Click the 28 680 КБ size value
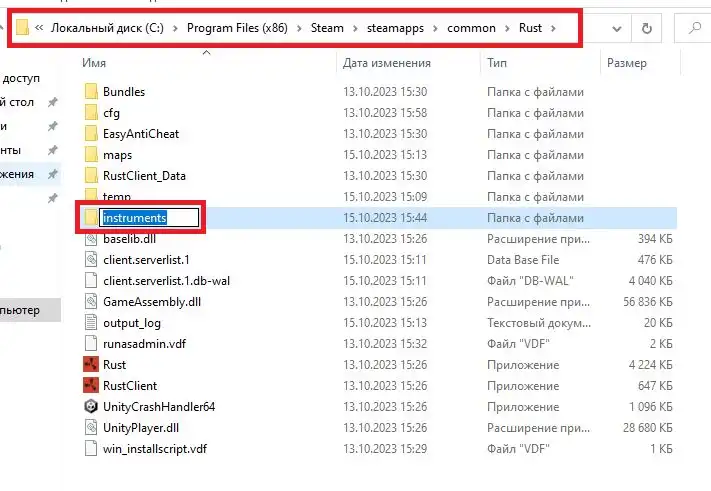The width and height of the screenshot is (711, 491). [x=648, y=428]
